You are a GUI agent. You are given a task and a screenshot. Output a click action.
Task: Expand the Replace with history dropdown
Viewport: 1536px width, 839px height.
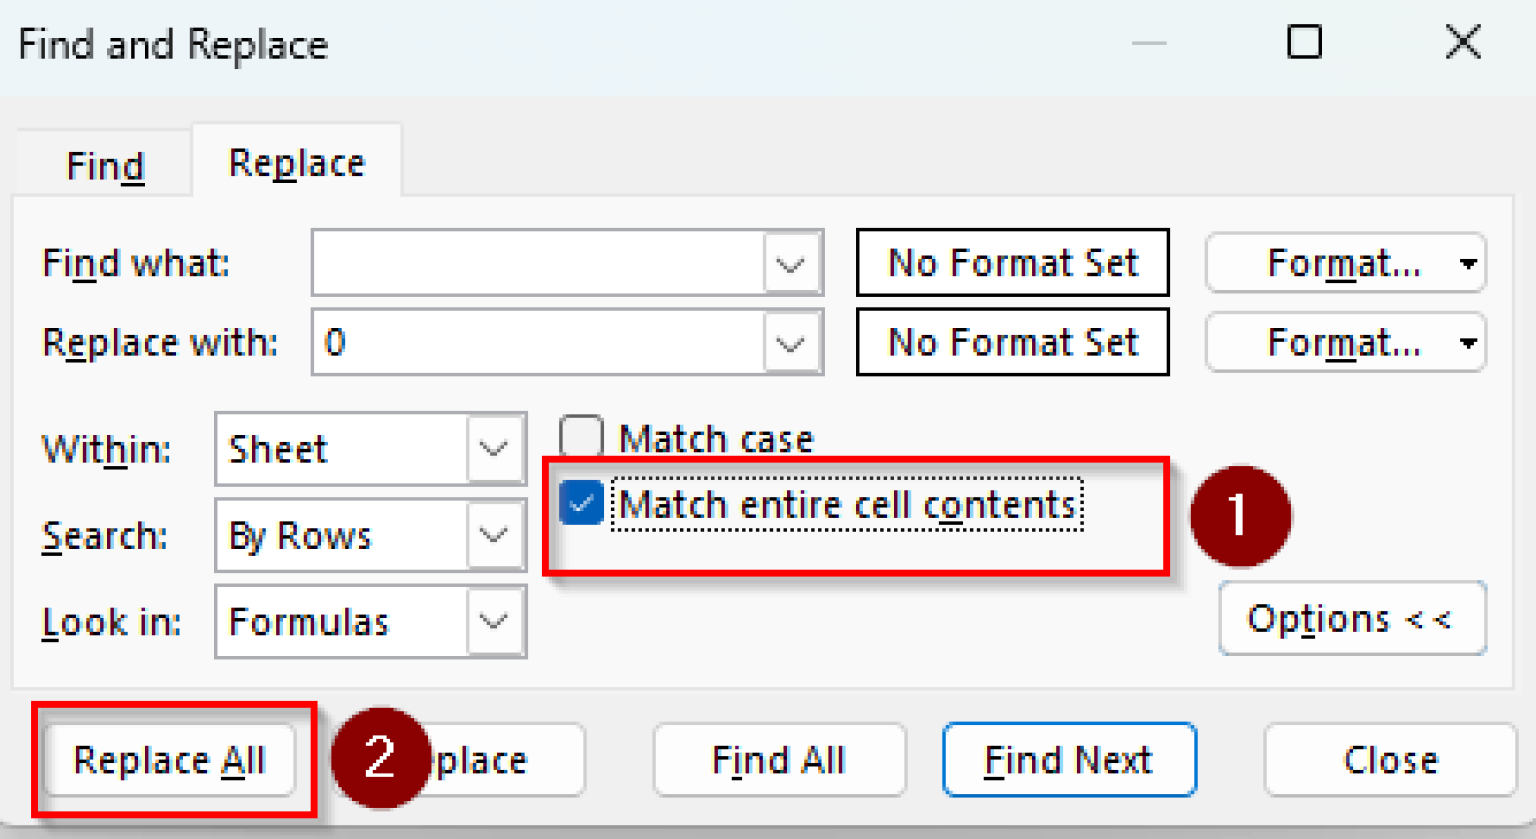(x=791, y=343)
